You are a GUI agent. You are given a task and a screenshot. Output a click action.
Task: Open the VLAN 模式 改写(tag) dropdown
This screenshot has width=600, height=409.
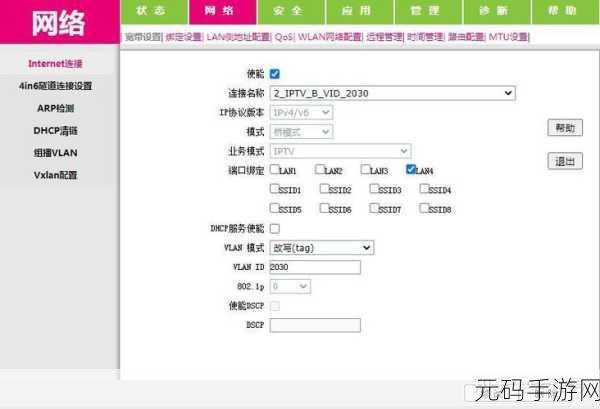coord(322,248)
